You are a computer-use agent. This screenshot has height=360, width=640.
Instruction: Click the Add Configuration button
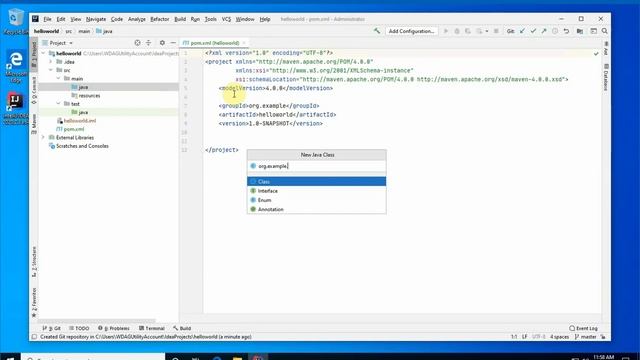[x=411, y=31]
